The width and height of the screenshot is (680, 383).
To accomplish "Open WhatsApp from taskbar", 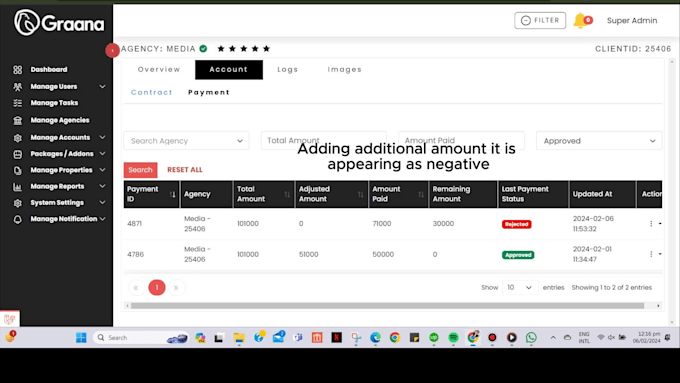I will point(531,337).
